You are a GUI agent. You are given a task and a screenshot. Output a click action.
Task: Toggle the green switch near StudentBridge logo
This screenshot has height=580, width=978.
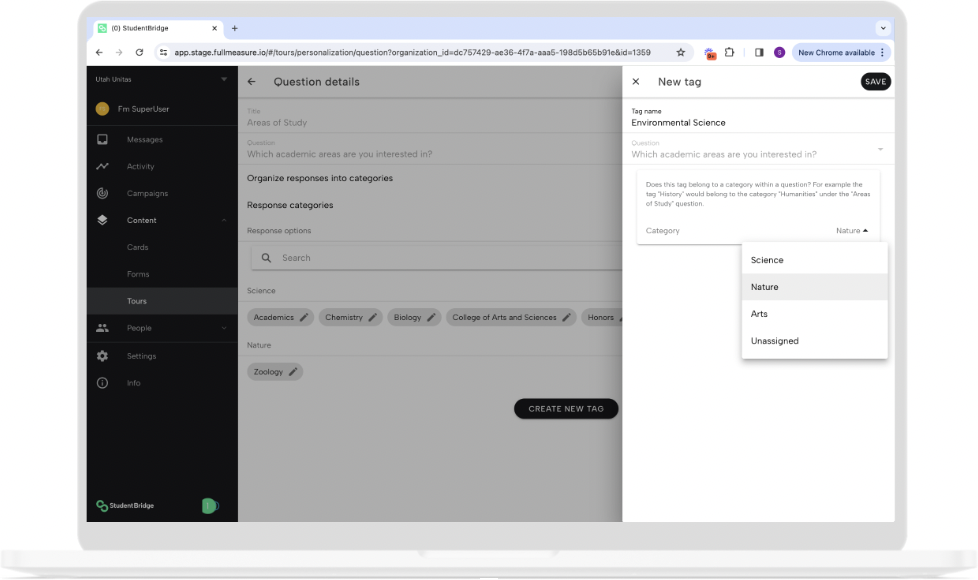point(210,506)
